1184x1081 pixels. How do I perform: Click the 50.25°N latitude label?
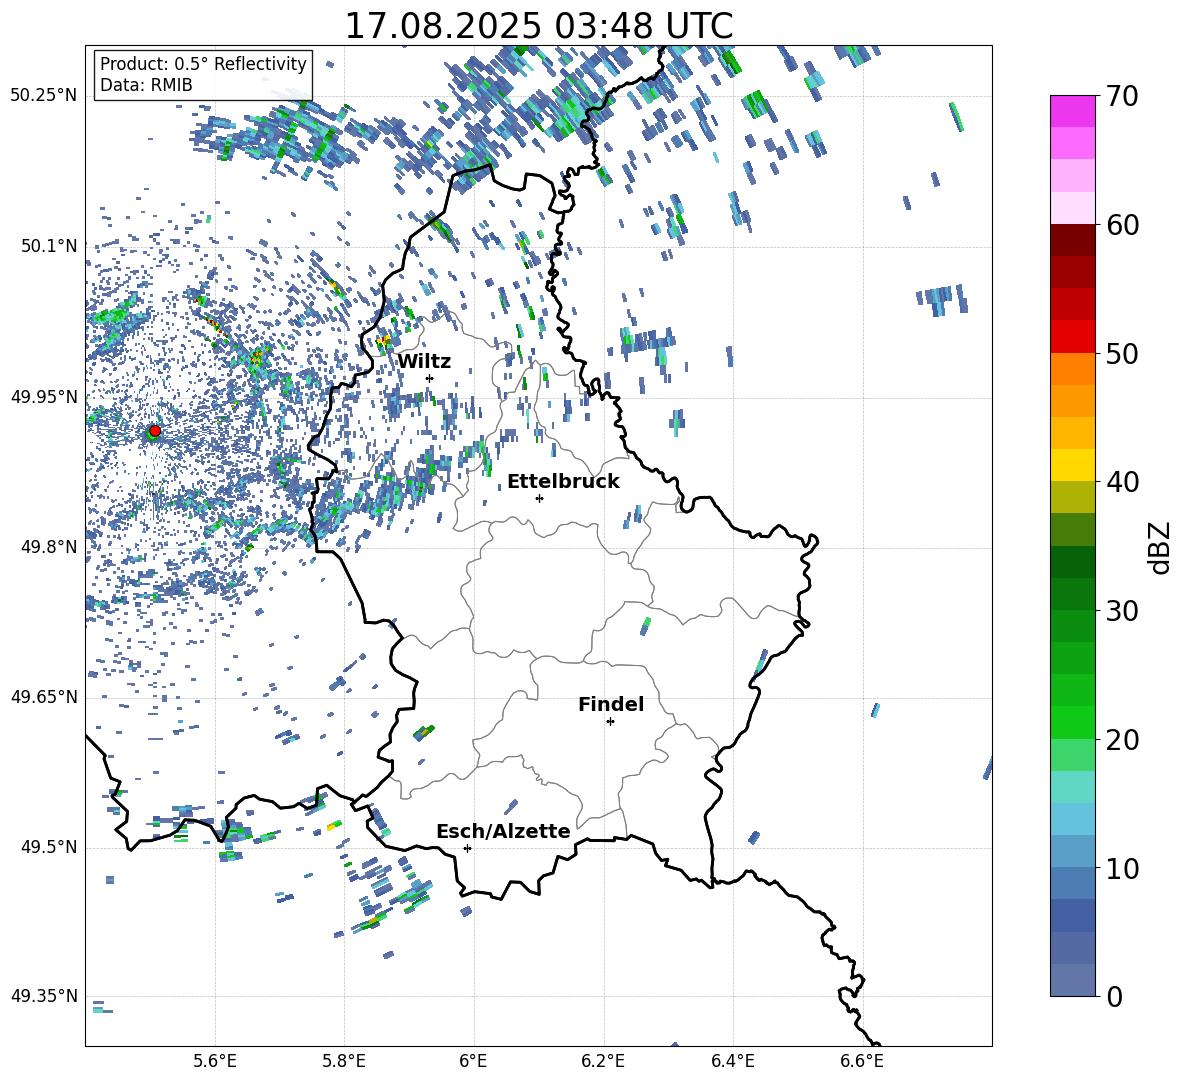point(44,96)
